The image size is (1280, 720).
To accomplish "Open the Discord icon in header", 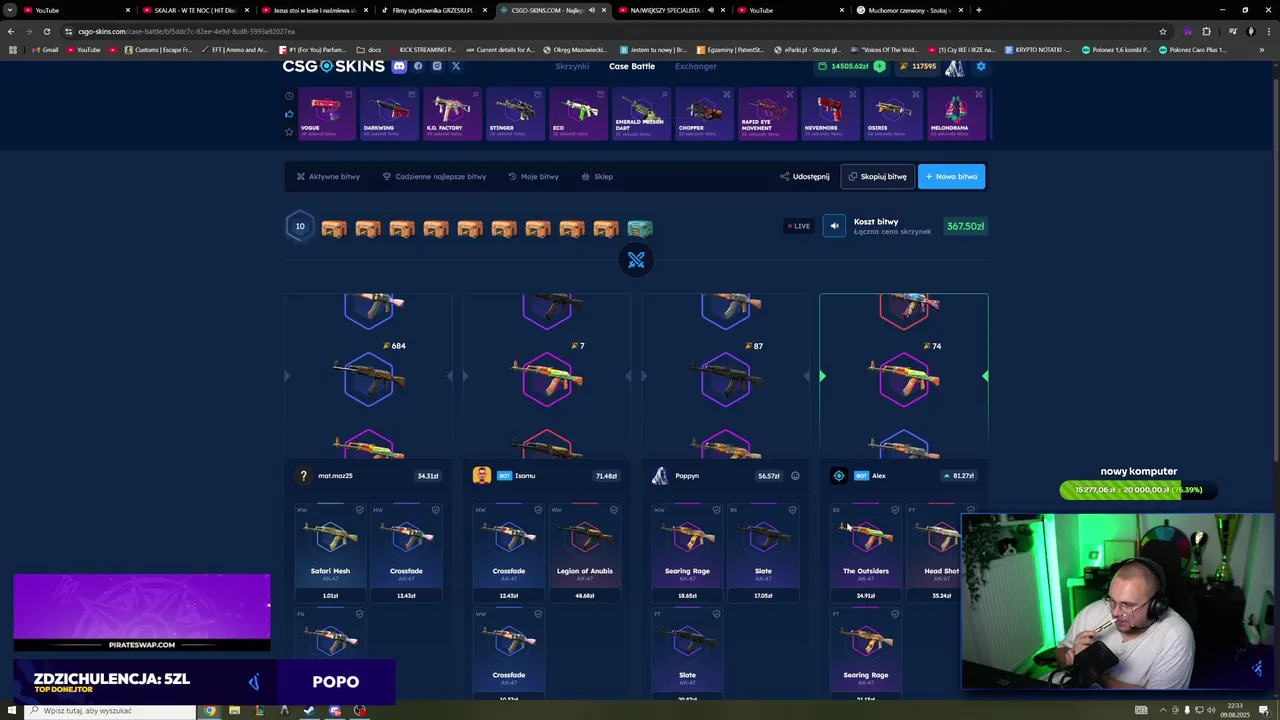I will (399, 66).
